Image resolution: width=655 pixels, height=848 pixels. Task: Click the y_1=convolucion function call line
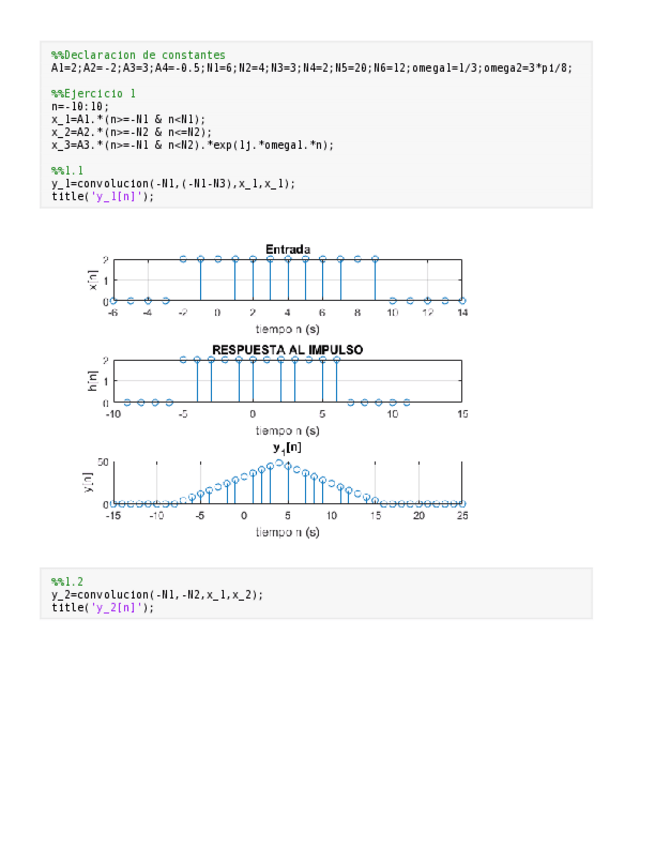173,184
